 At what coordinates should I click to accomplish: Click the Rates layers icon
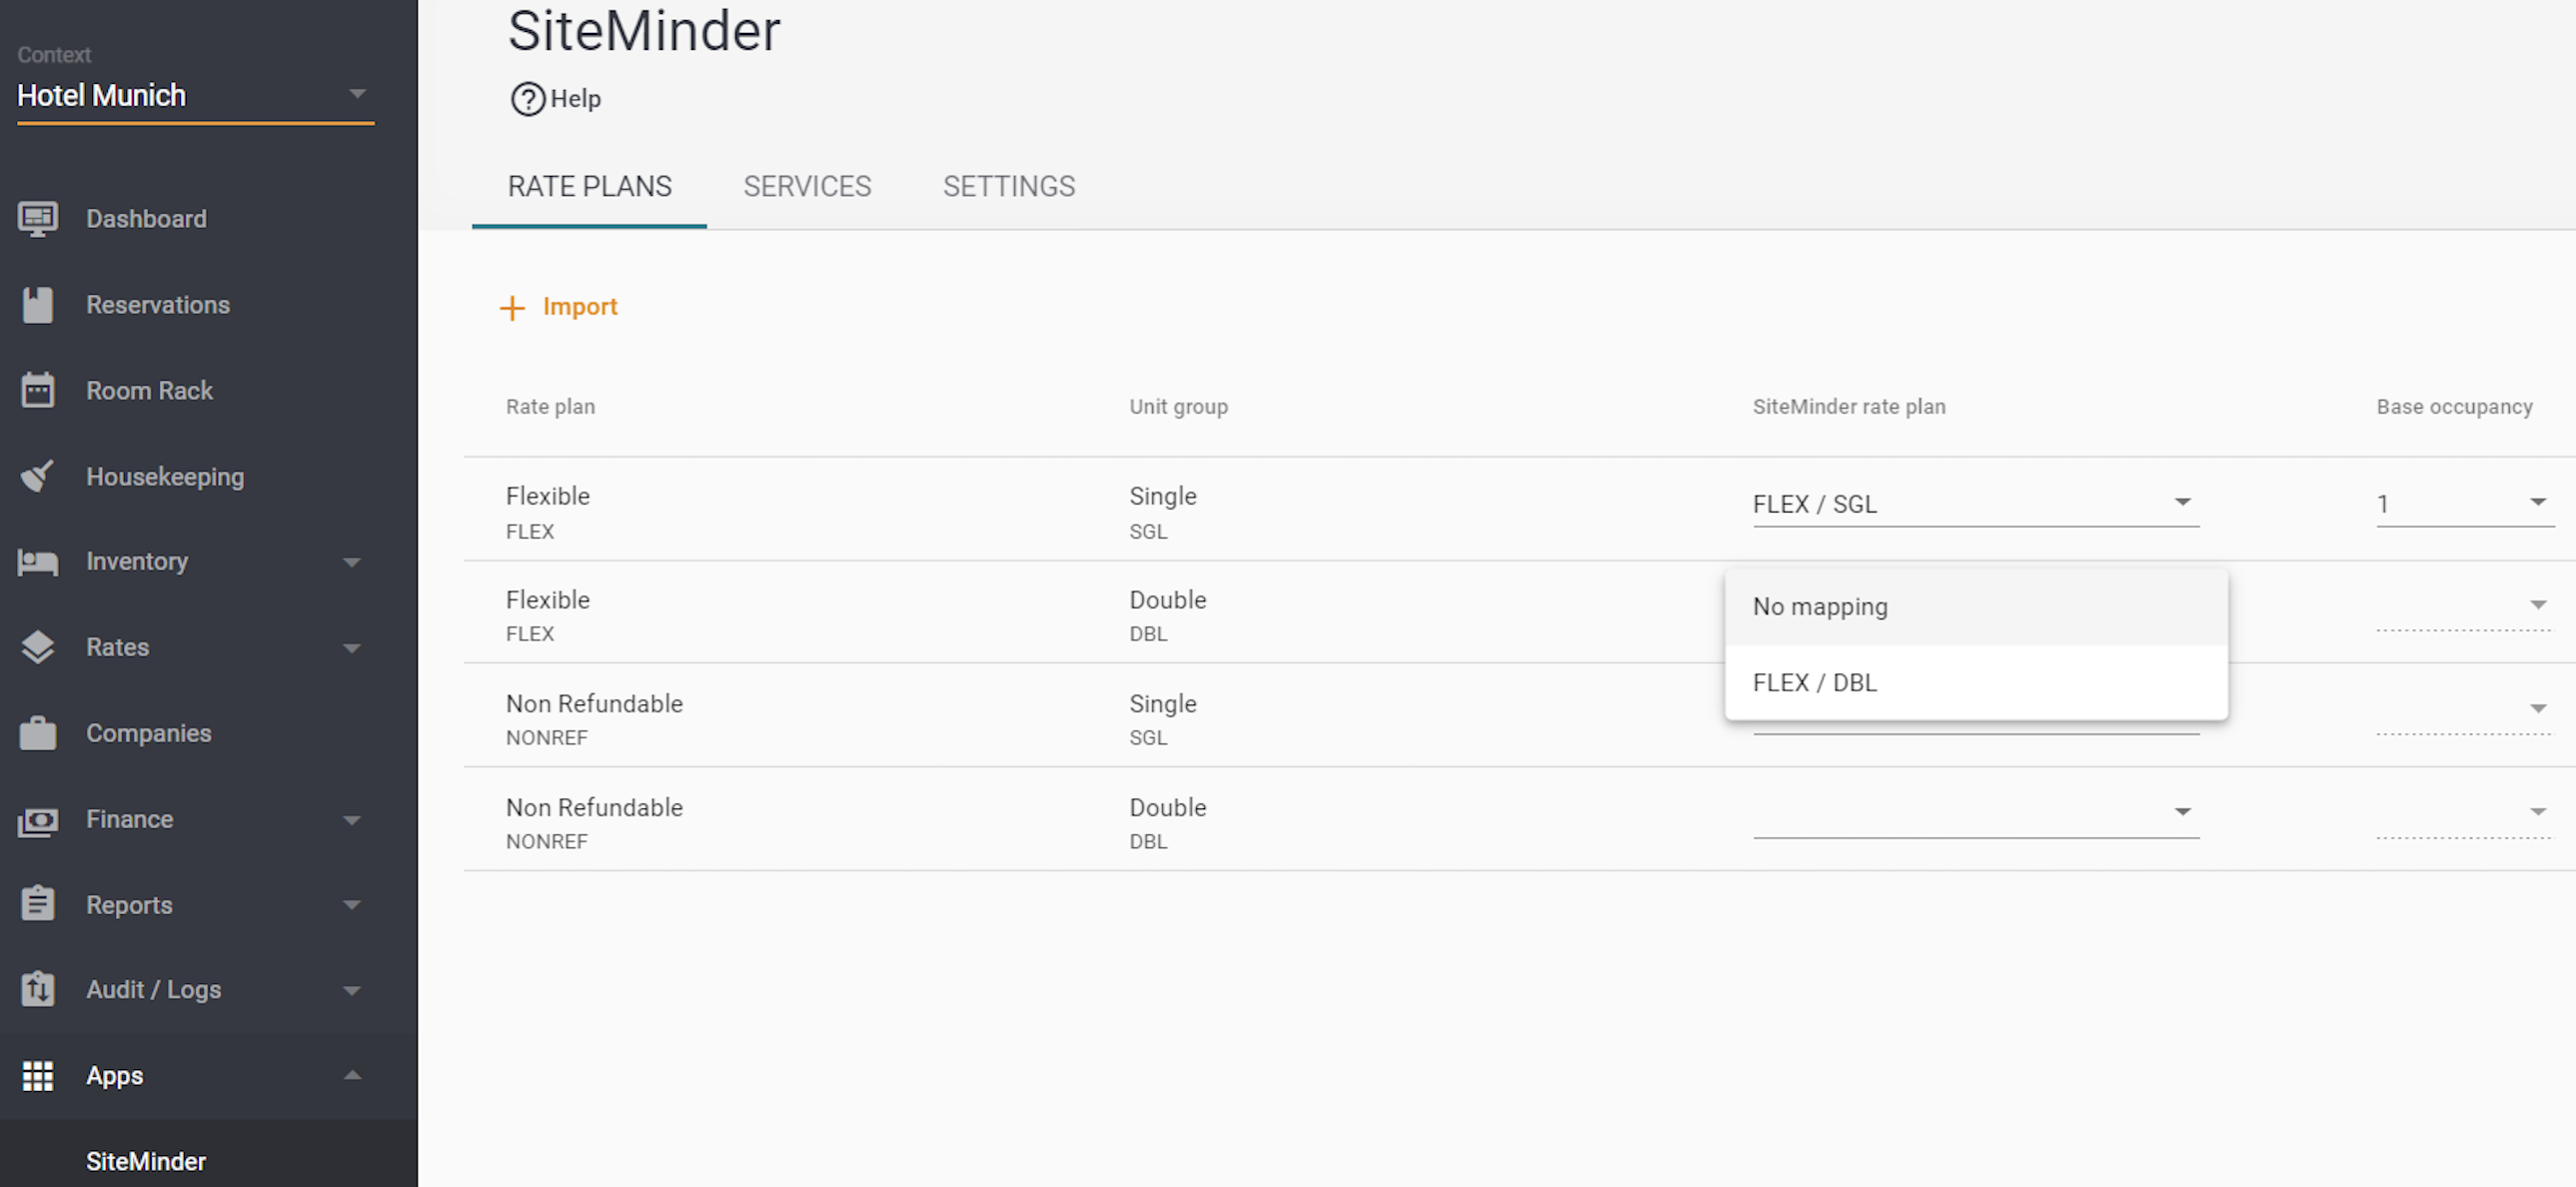38,647
